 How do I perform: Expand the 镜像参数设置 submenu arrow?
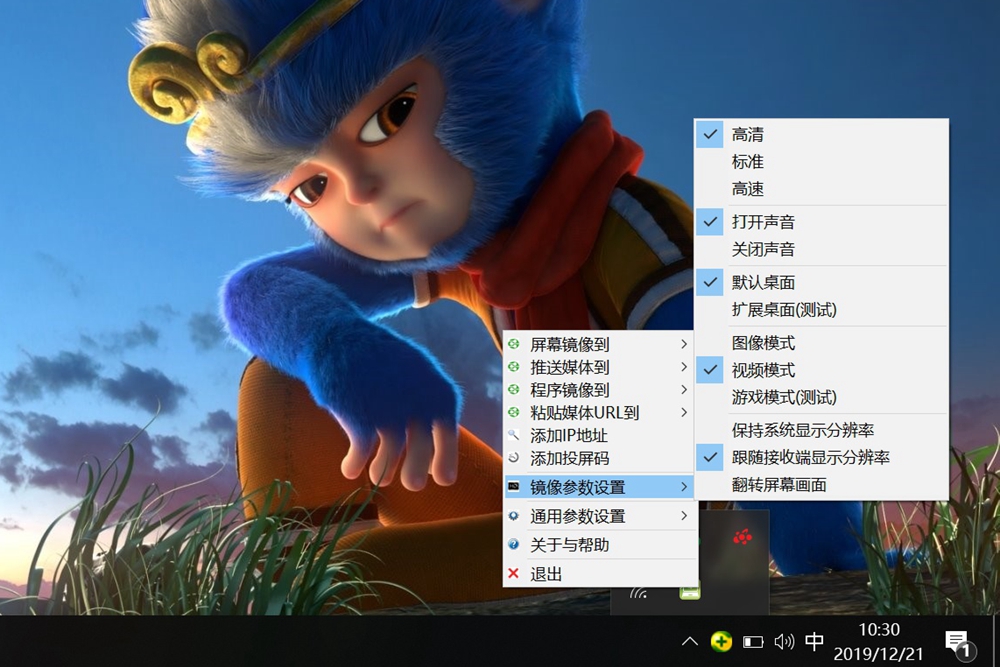[x=684, y=487]
